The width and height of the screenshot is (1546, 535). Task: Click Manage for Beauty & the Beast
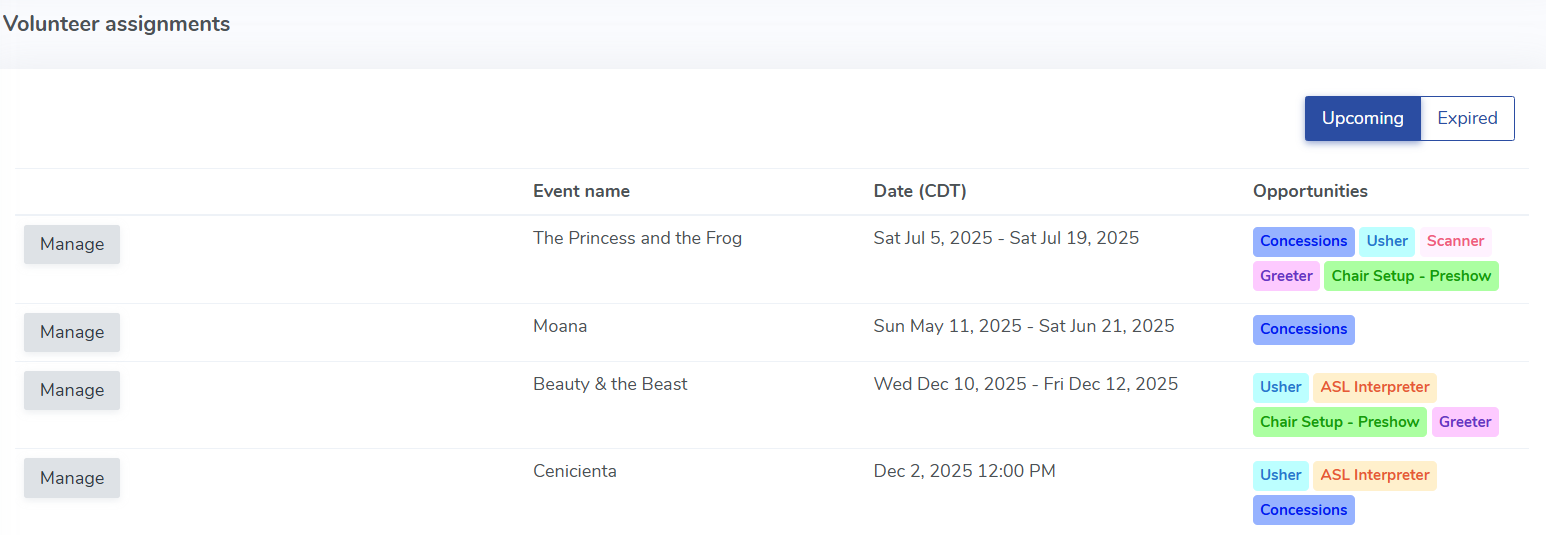coord(72,390)
